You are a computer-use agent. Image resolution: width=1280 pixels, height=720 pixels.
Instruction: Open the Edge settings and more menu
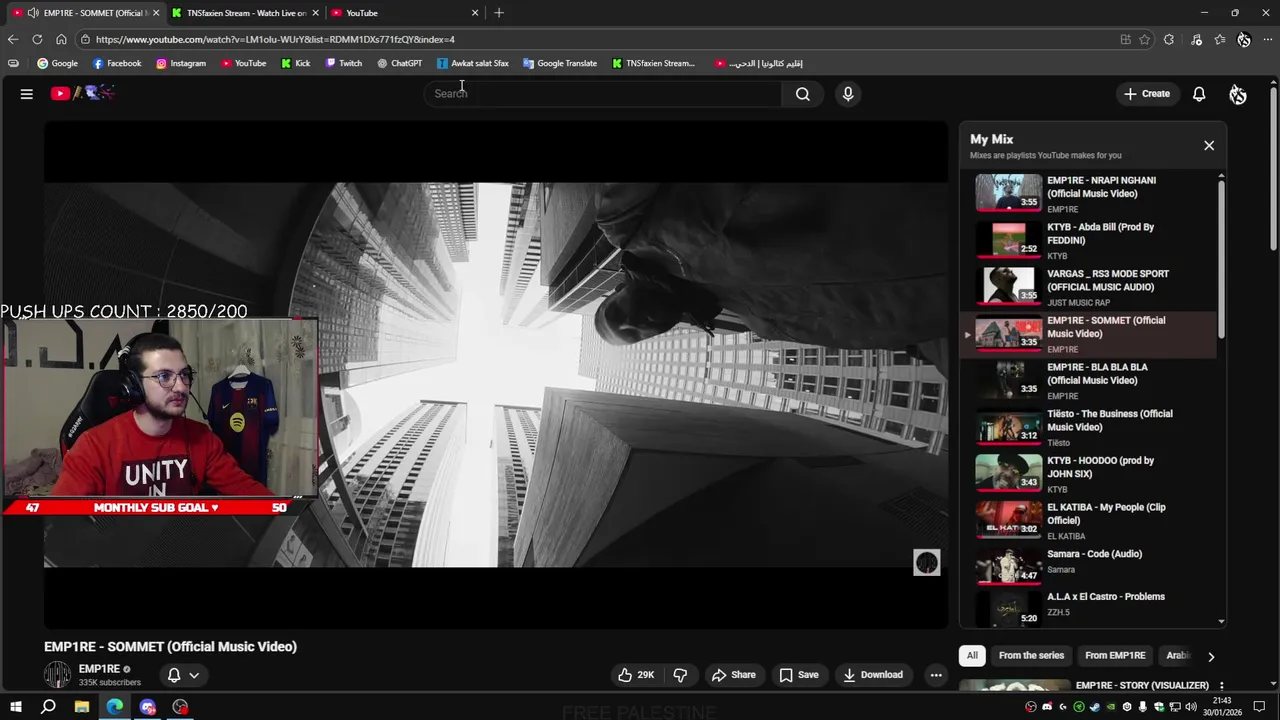(1268, 39)
